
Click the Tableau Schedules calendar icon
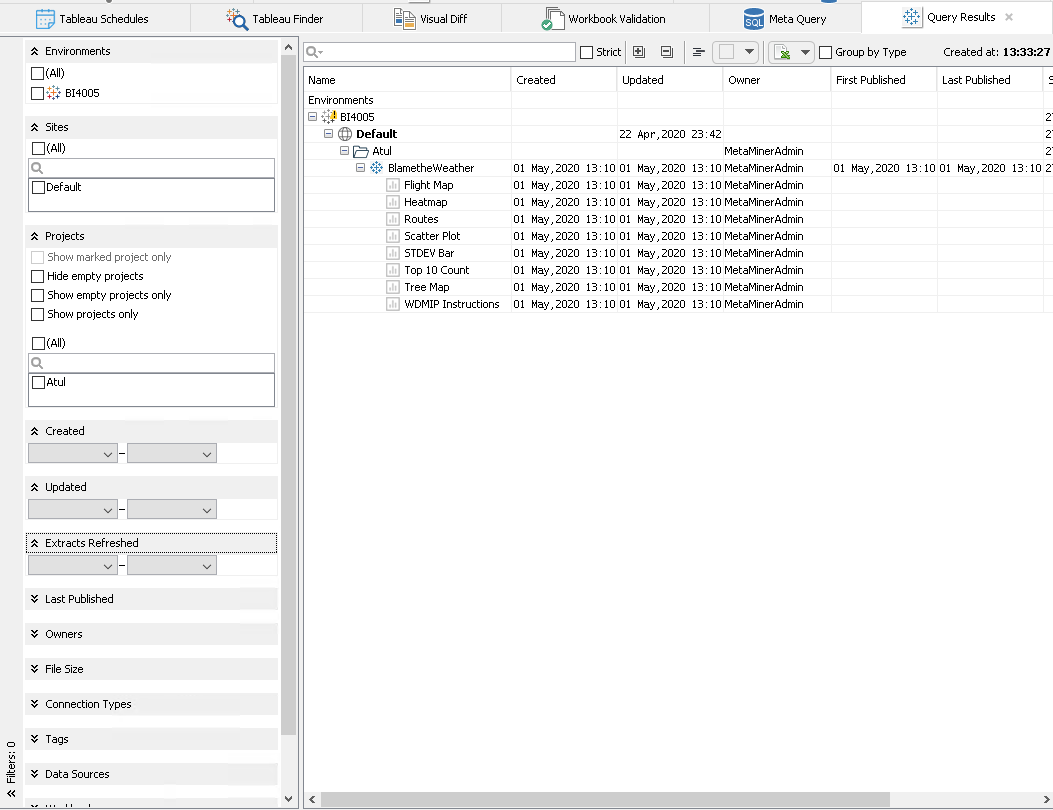pyautogui.click(x=45, y=19)
